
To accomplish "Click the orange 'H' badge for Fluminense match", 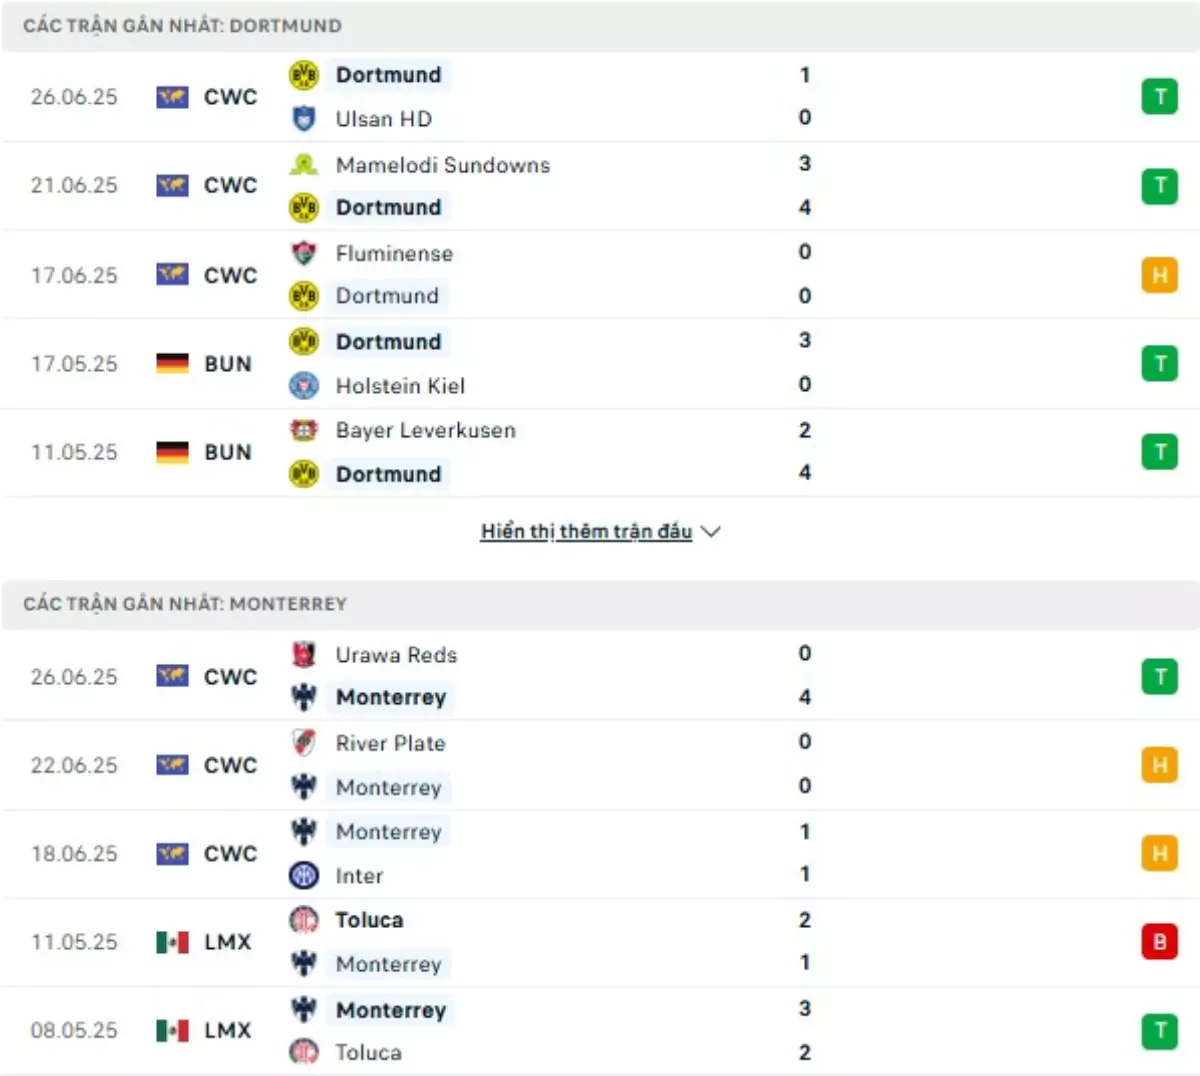I will pos(1159,275).
